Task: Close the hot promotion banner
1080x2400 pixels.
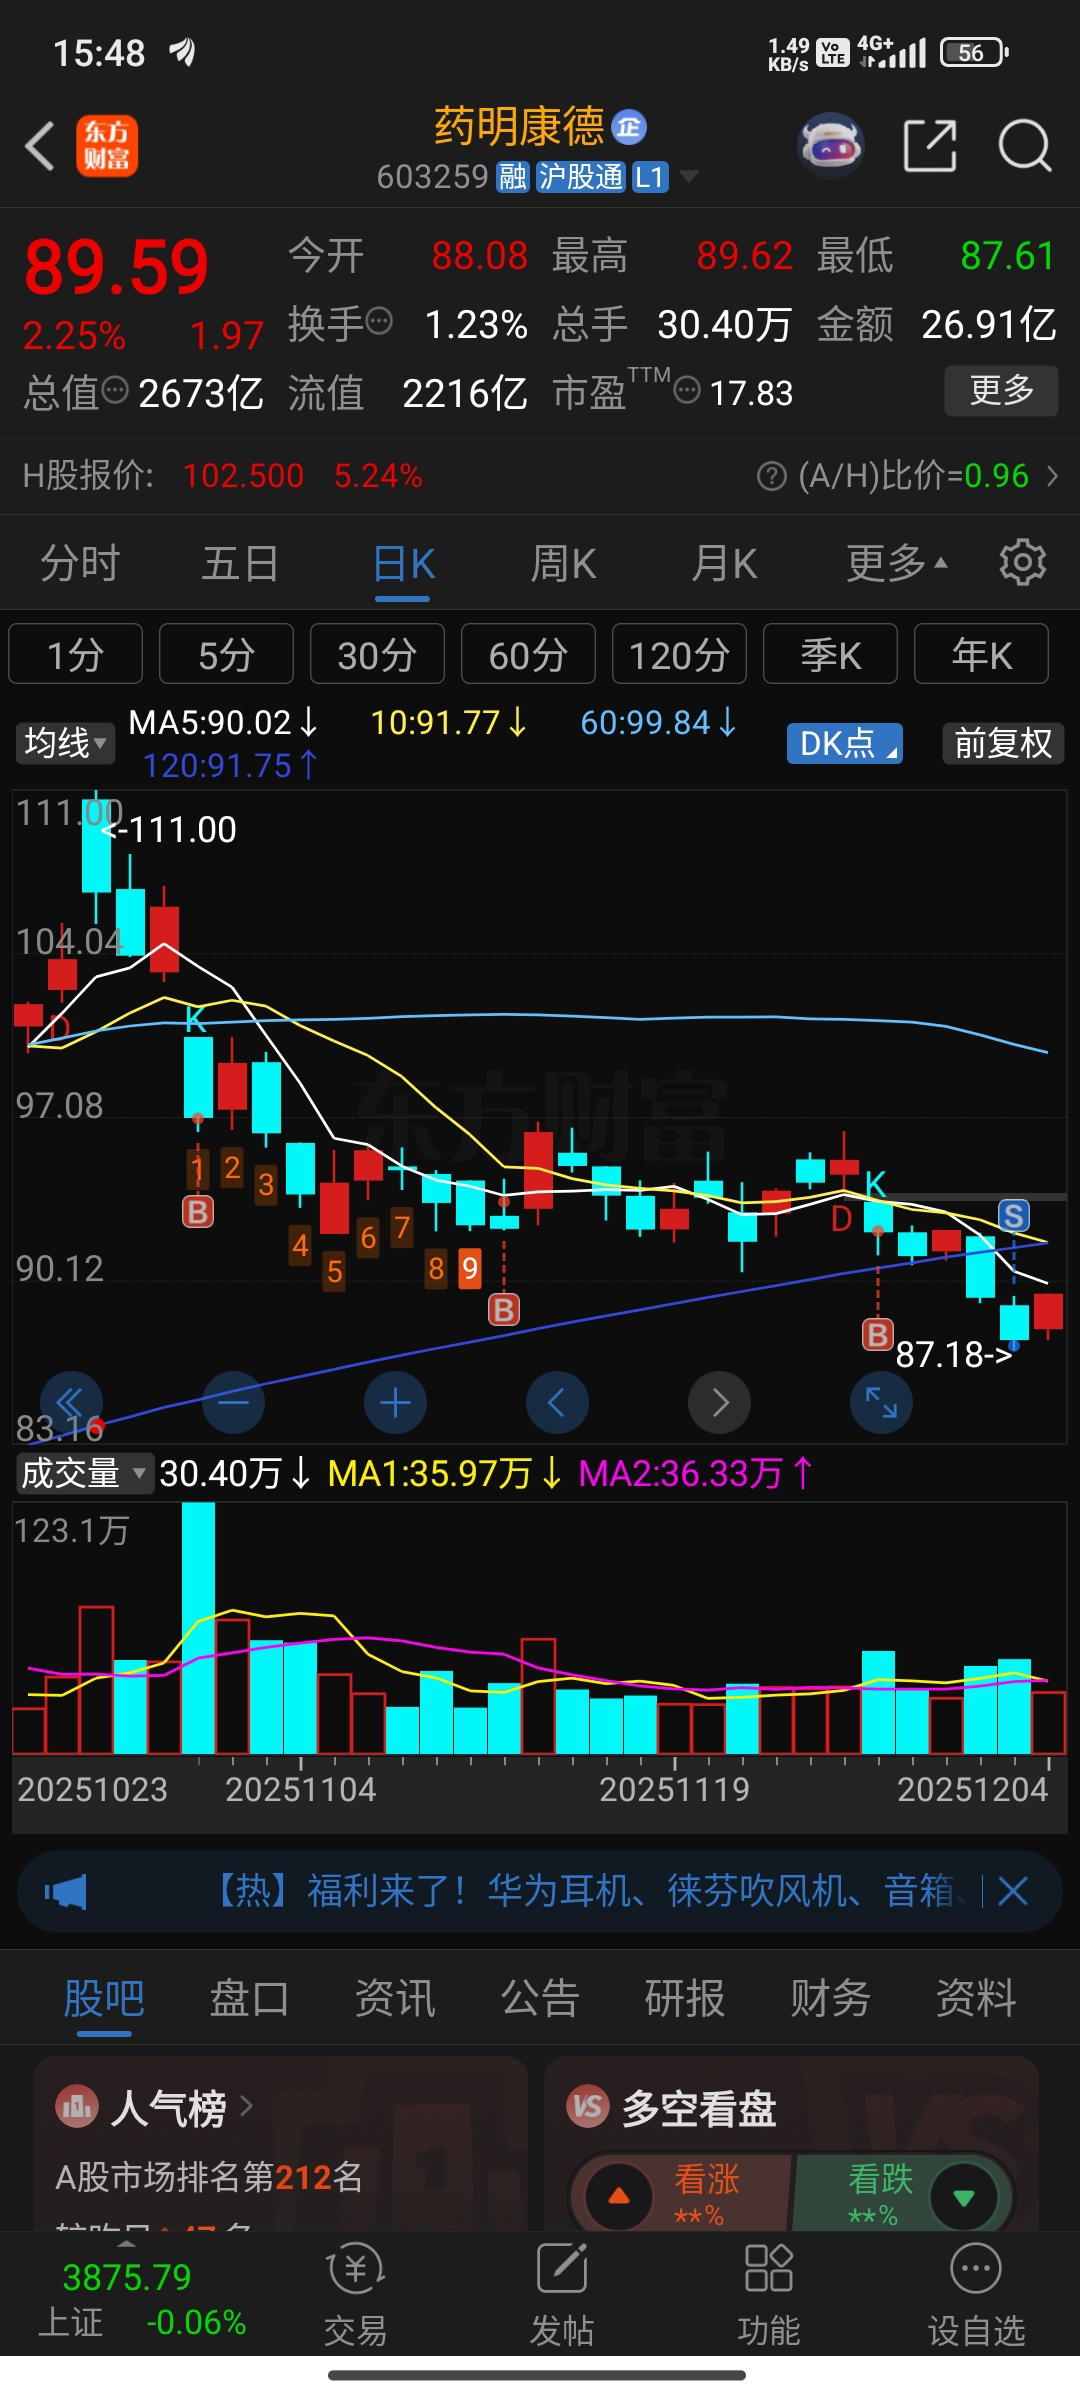Action: pyautogui.click(x=1013, y=1891)
